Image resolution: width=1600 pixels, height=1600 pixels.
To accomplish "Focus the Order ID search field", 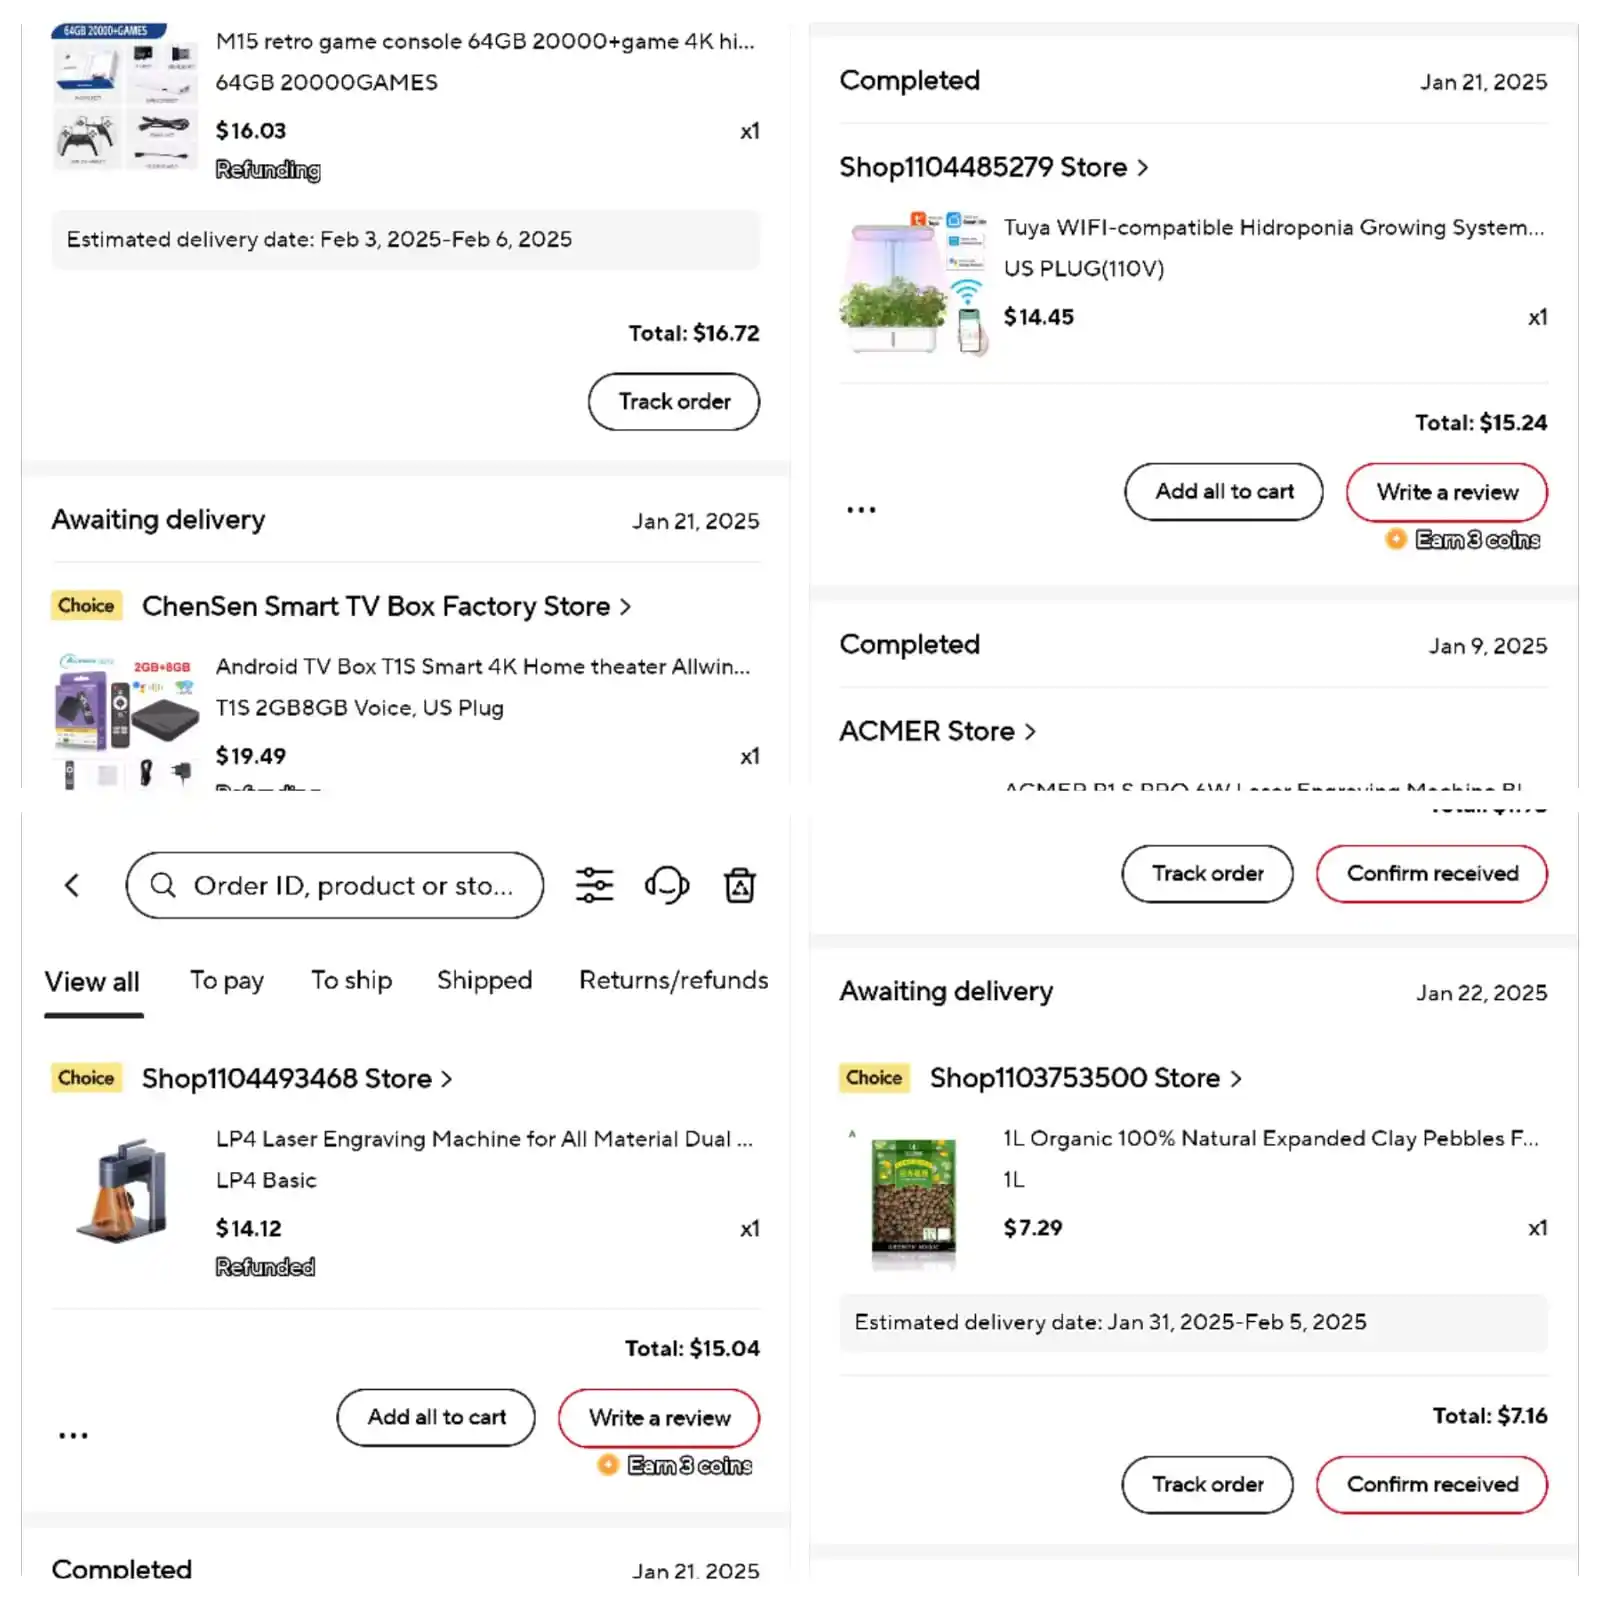I will pyautogui.click(x=335, y=885).
